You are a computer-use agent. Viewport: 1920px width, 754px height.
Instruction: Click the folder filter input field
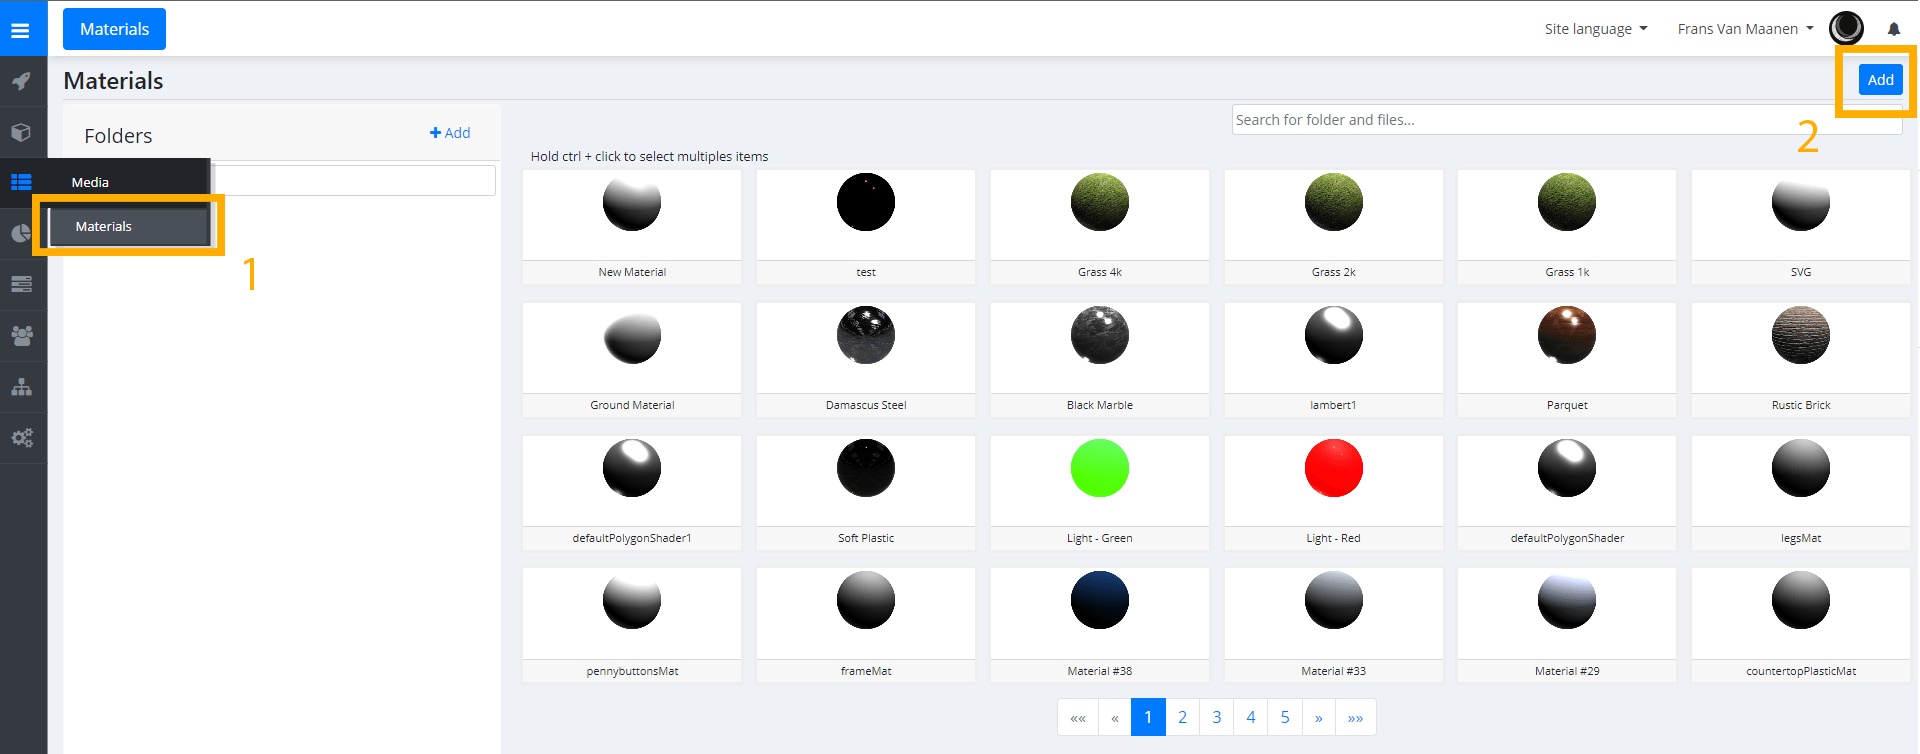click(x=354, y=181)
